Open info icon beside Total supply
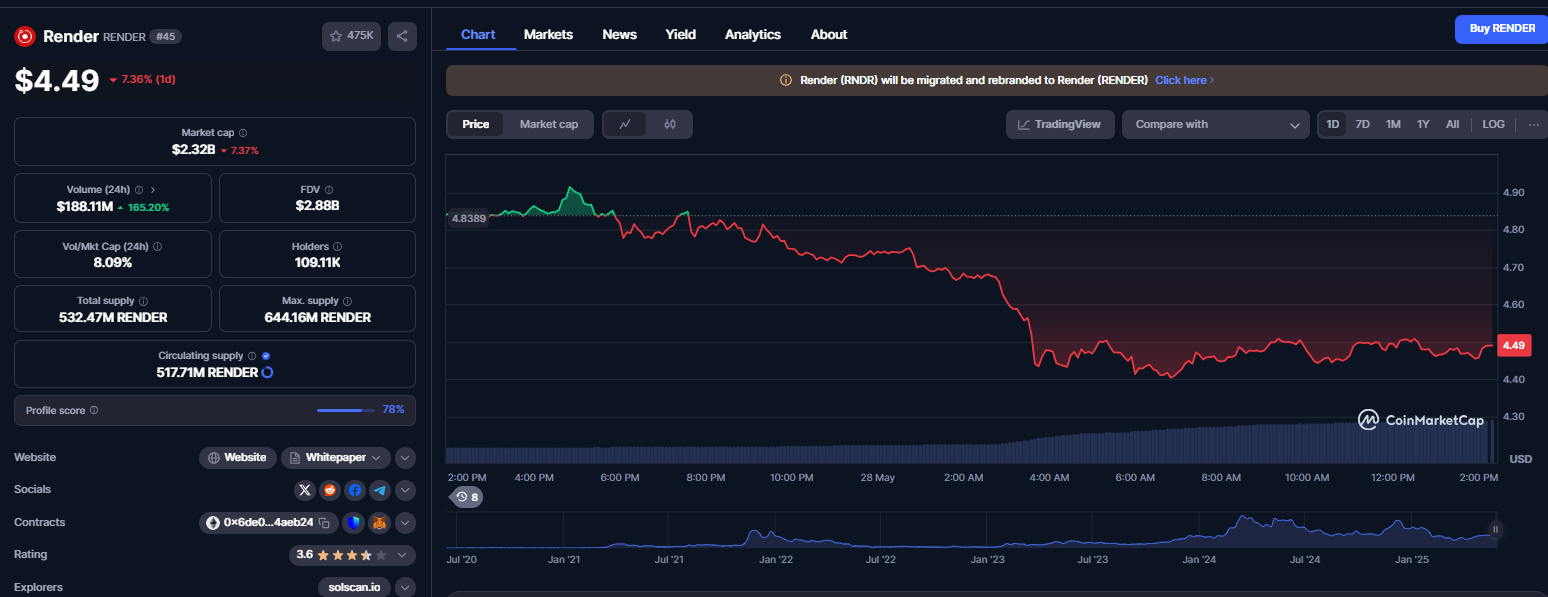The width and height of the screenshot is (1548, 597). pos(143,301)
